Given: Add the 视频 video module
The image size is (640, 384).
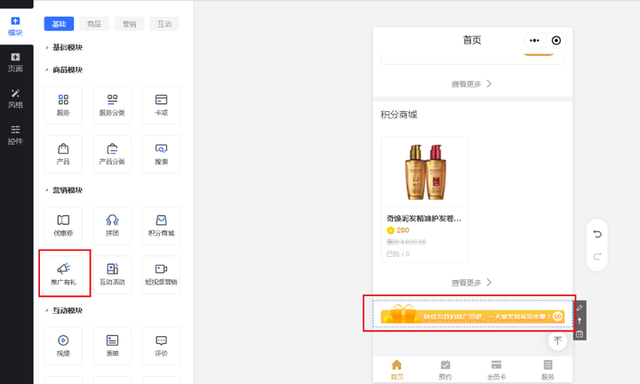Looking at the screenshot, I should pos(63,346).
